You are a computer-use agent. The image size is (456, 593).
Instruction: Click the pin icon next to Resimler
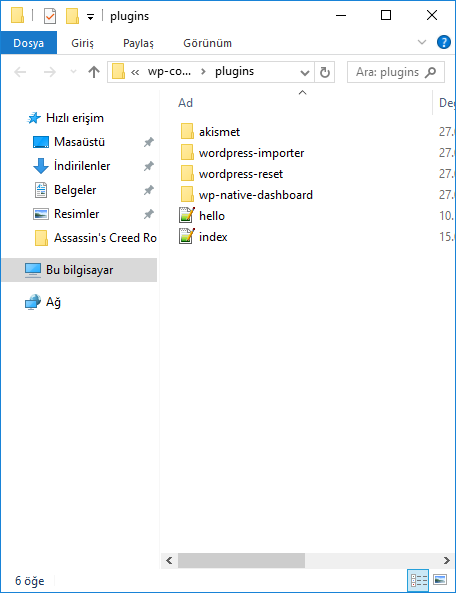[149, 214]
